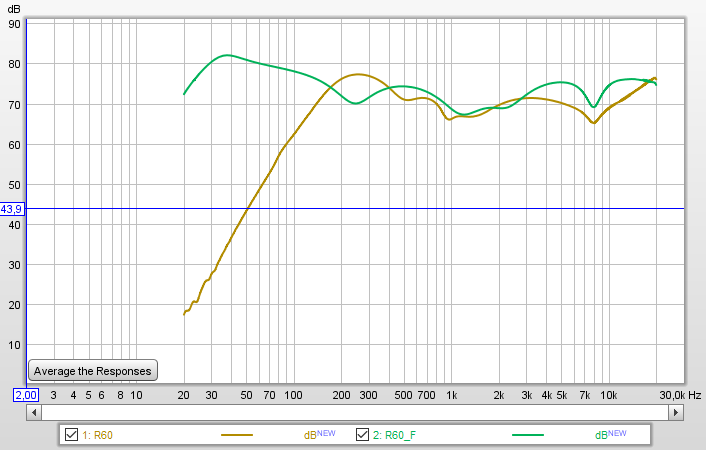Click the '1: R60' legend label
This screenshot has height=450, width=706.
[x=97, y=435]
